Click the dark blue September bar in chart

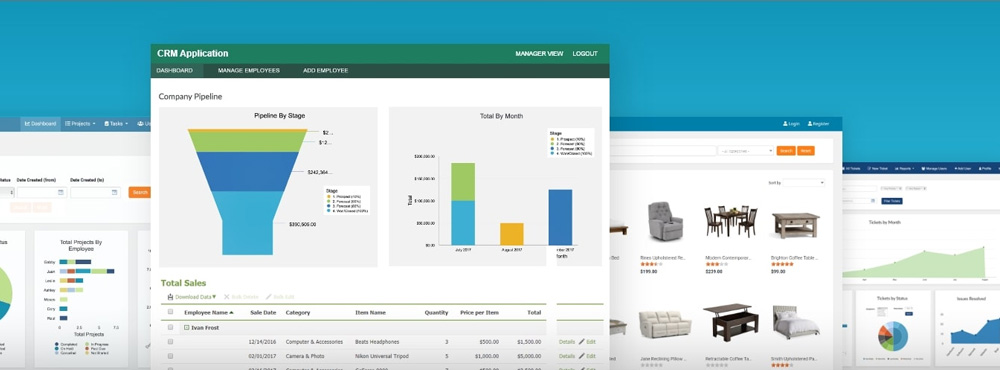(x=560, y=218)
